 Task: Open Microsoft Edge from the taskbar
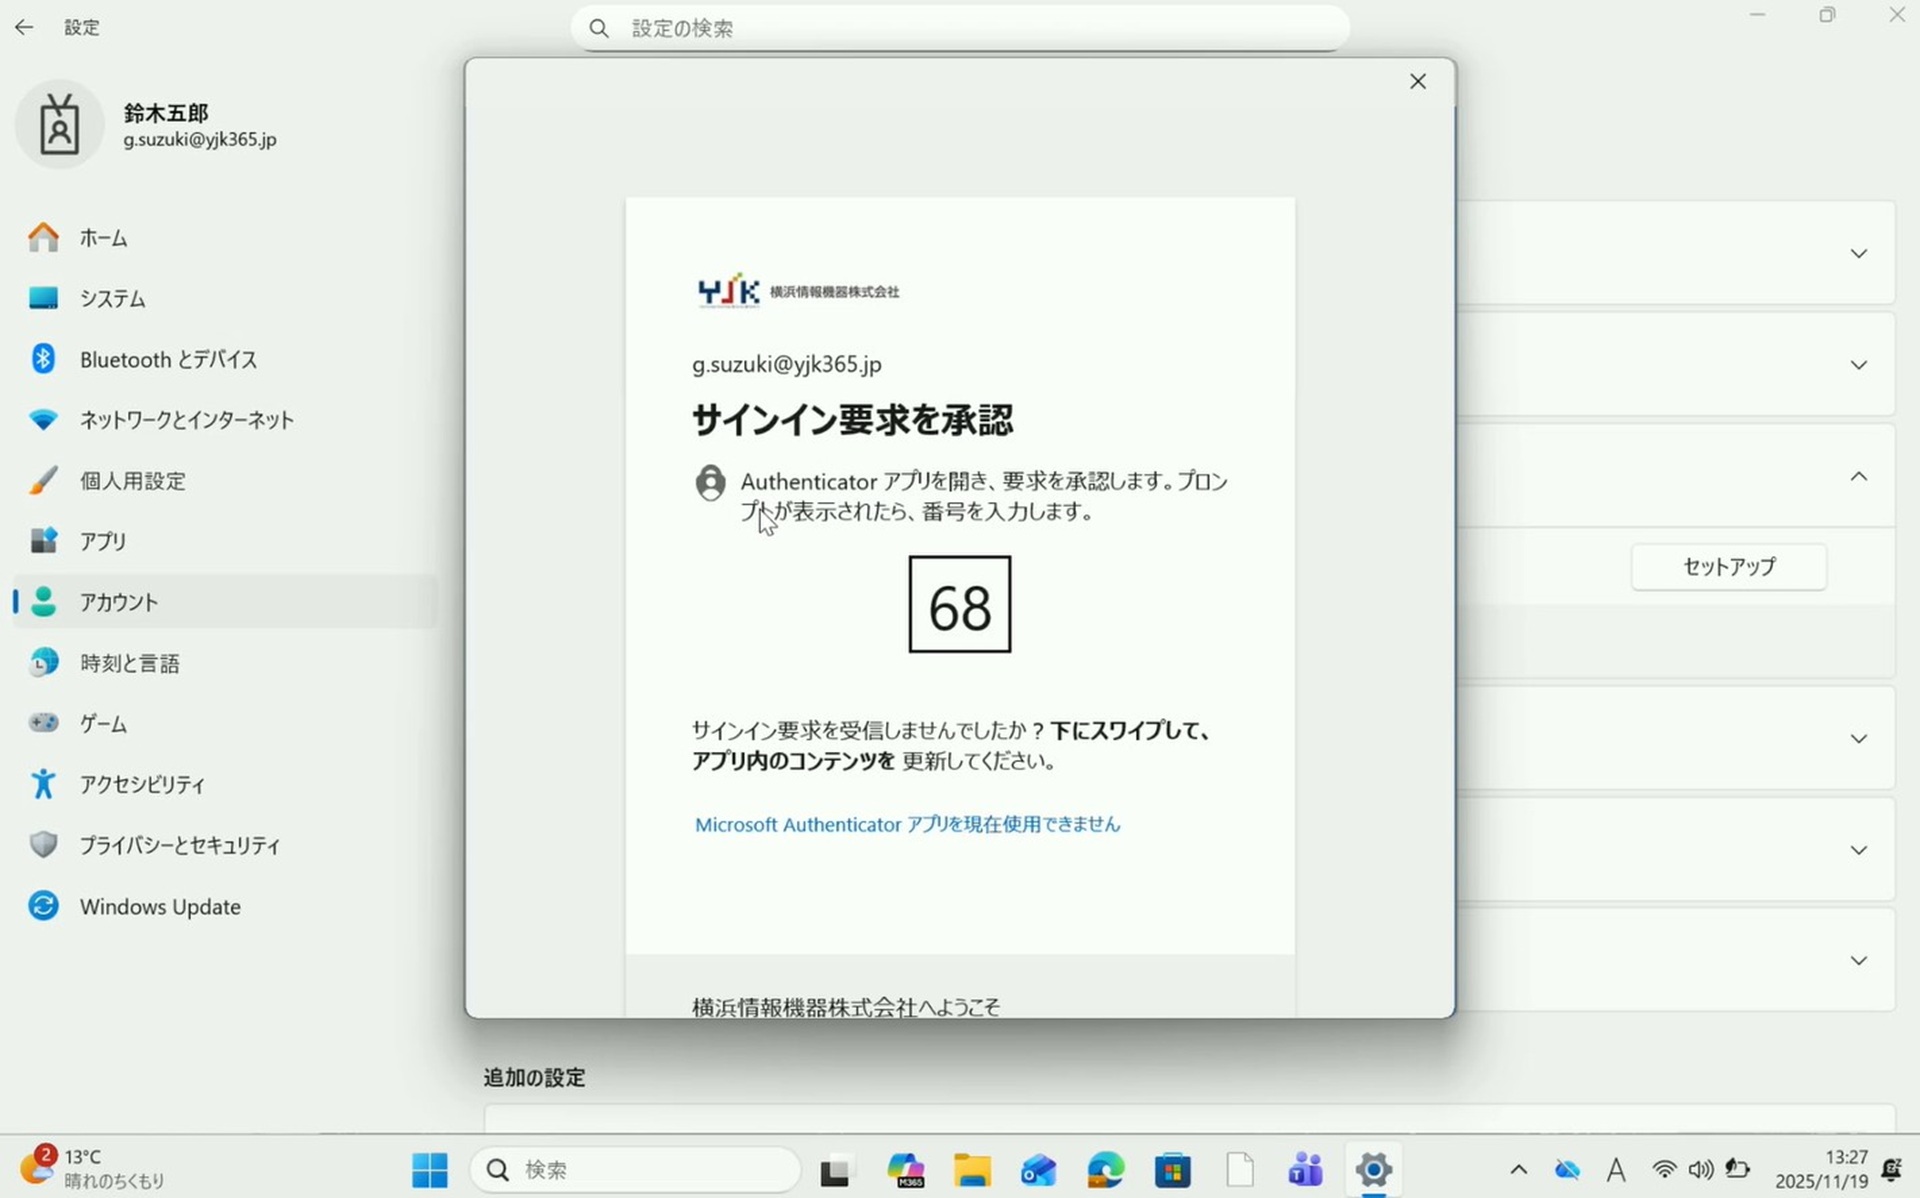pos(1106,1170)
